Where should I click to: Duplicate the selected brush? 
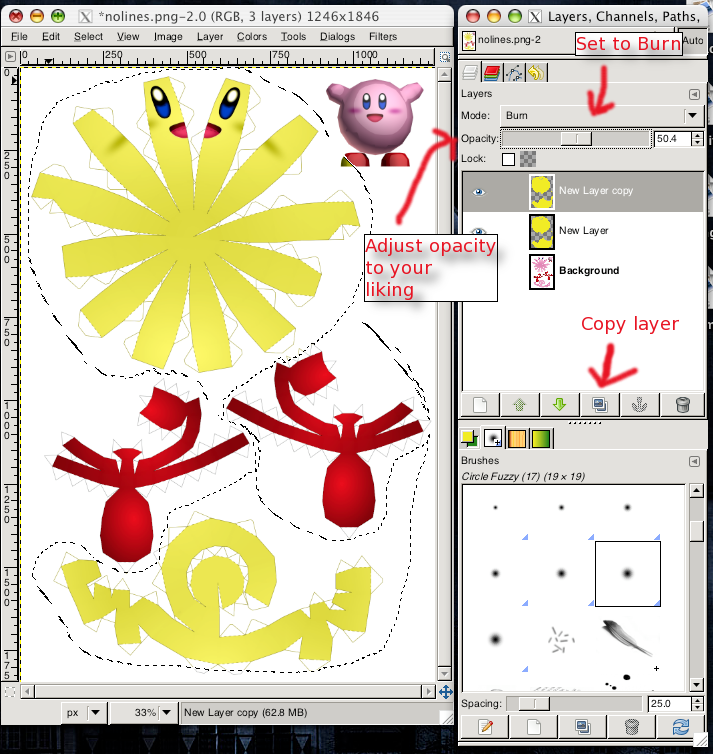pyautogui.click(x=583, y=726)
